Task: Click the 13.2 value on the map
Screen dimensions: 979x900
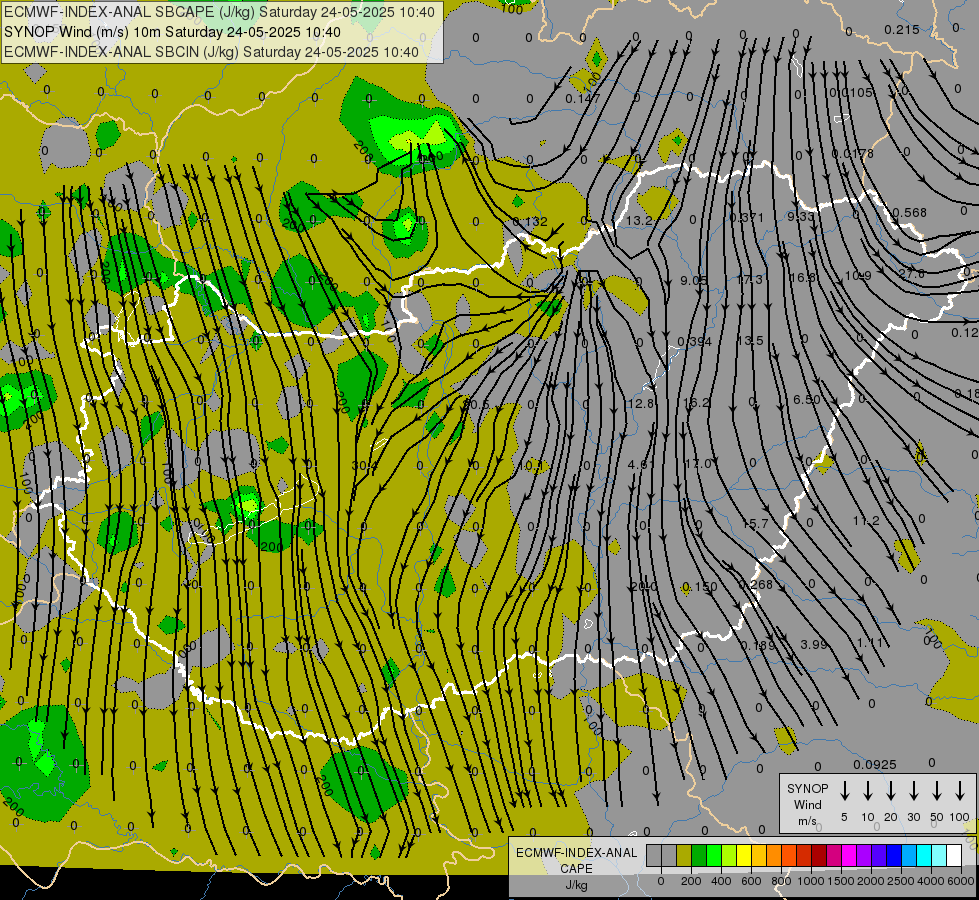Action: pyautogui.click(x=639, y=220)
